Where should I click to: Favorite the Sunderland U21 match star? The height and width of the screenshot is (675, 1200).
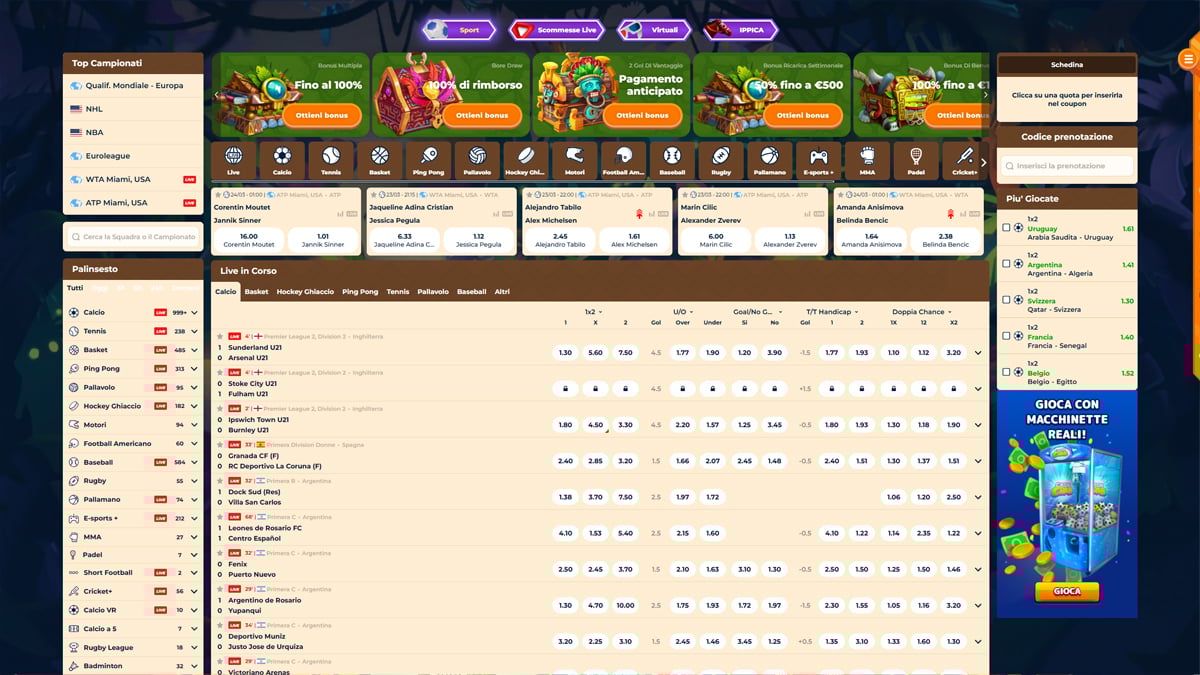pos(220,337)
